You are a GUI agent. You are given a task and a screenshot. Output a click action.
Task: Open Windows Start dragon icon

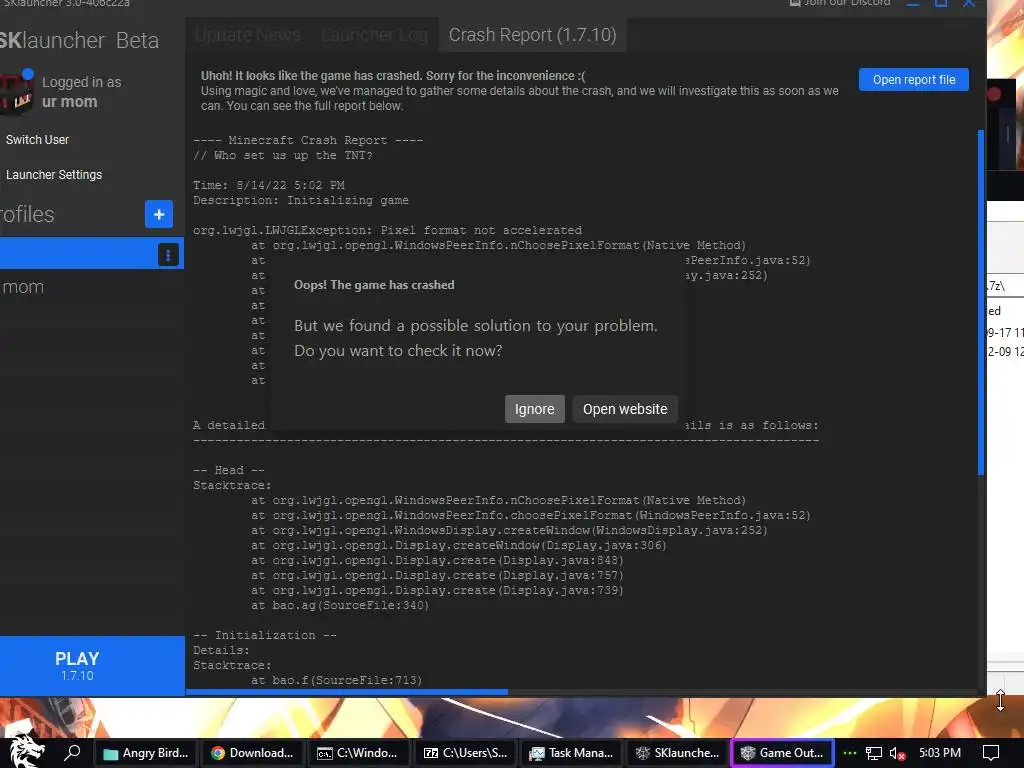coord(25,751)
